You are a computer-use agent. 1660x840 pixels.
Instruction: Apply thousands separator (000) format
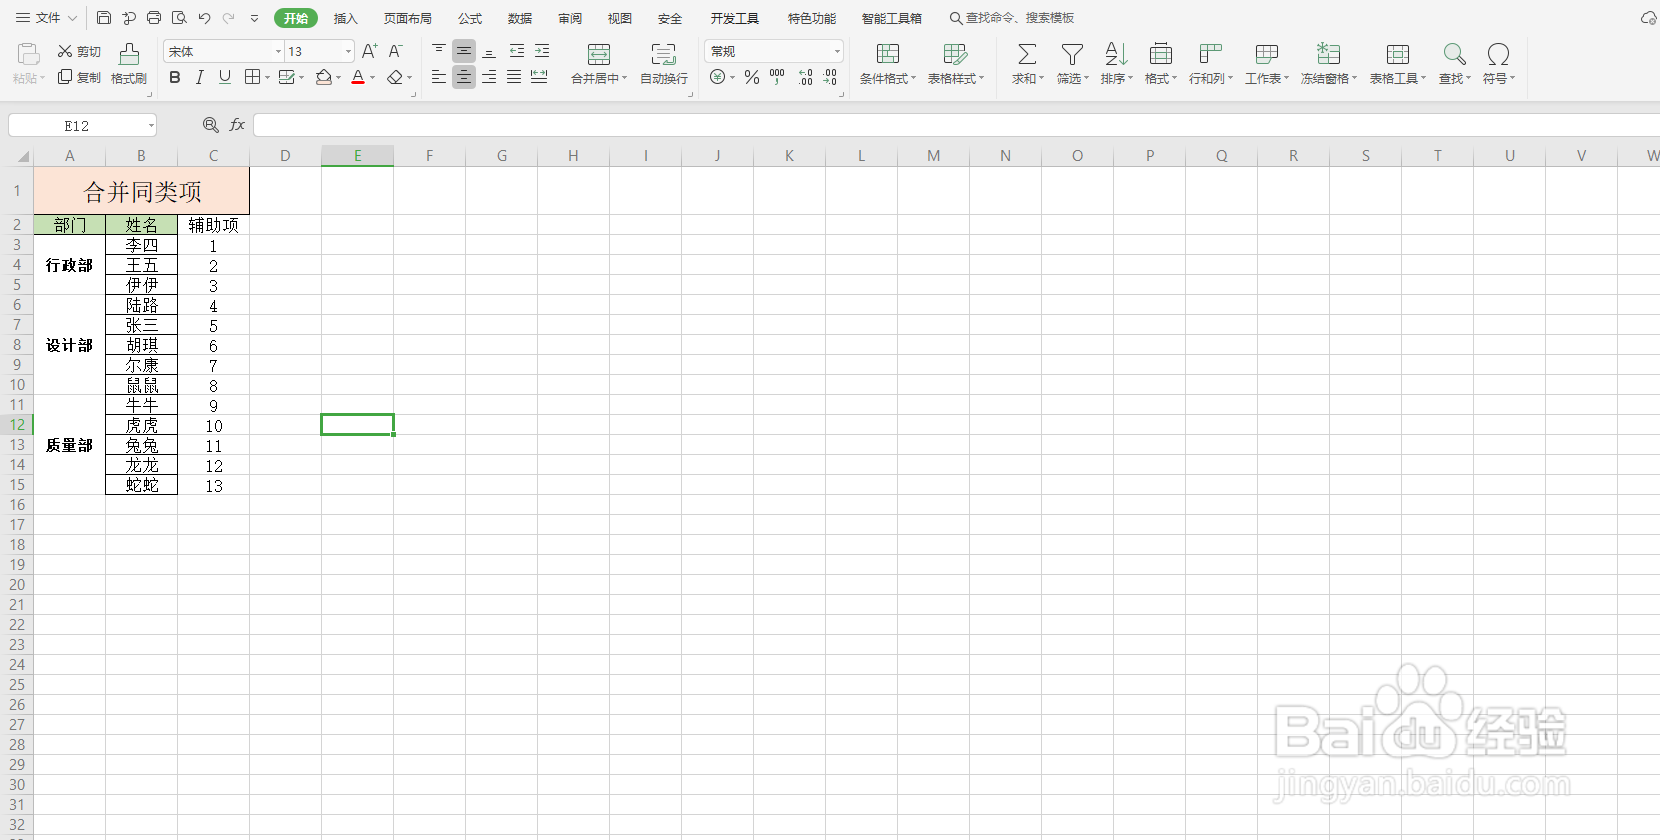point(777,77)
